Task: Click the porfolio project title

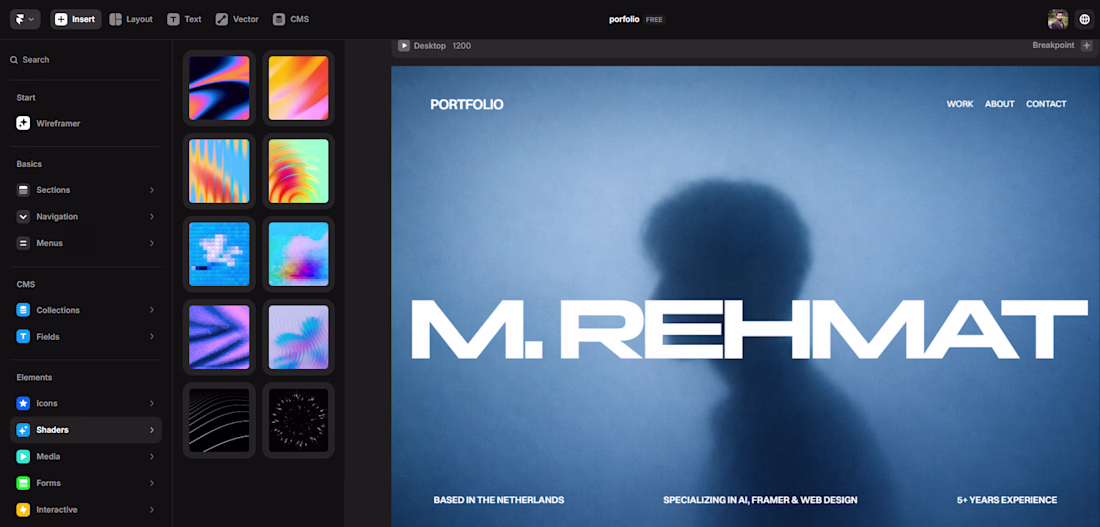Action: point(624,20)
